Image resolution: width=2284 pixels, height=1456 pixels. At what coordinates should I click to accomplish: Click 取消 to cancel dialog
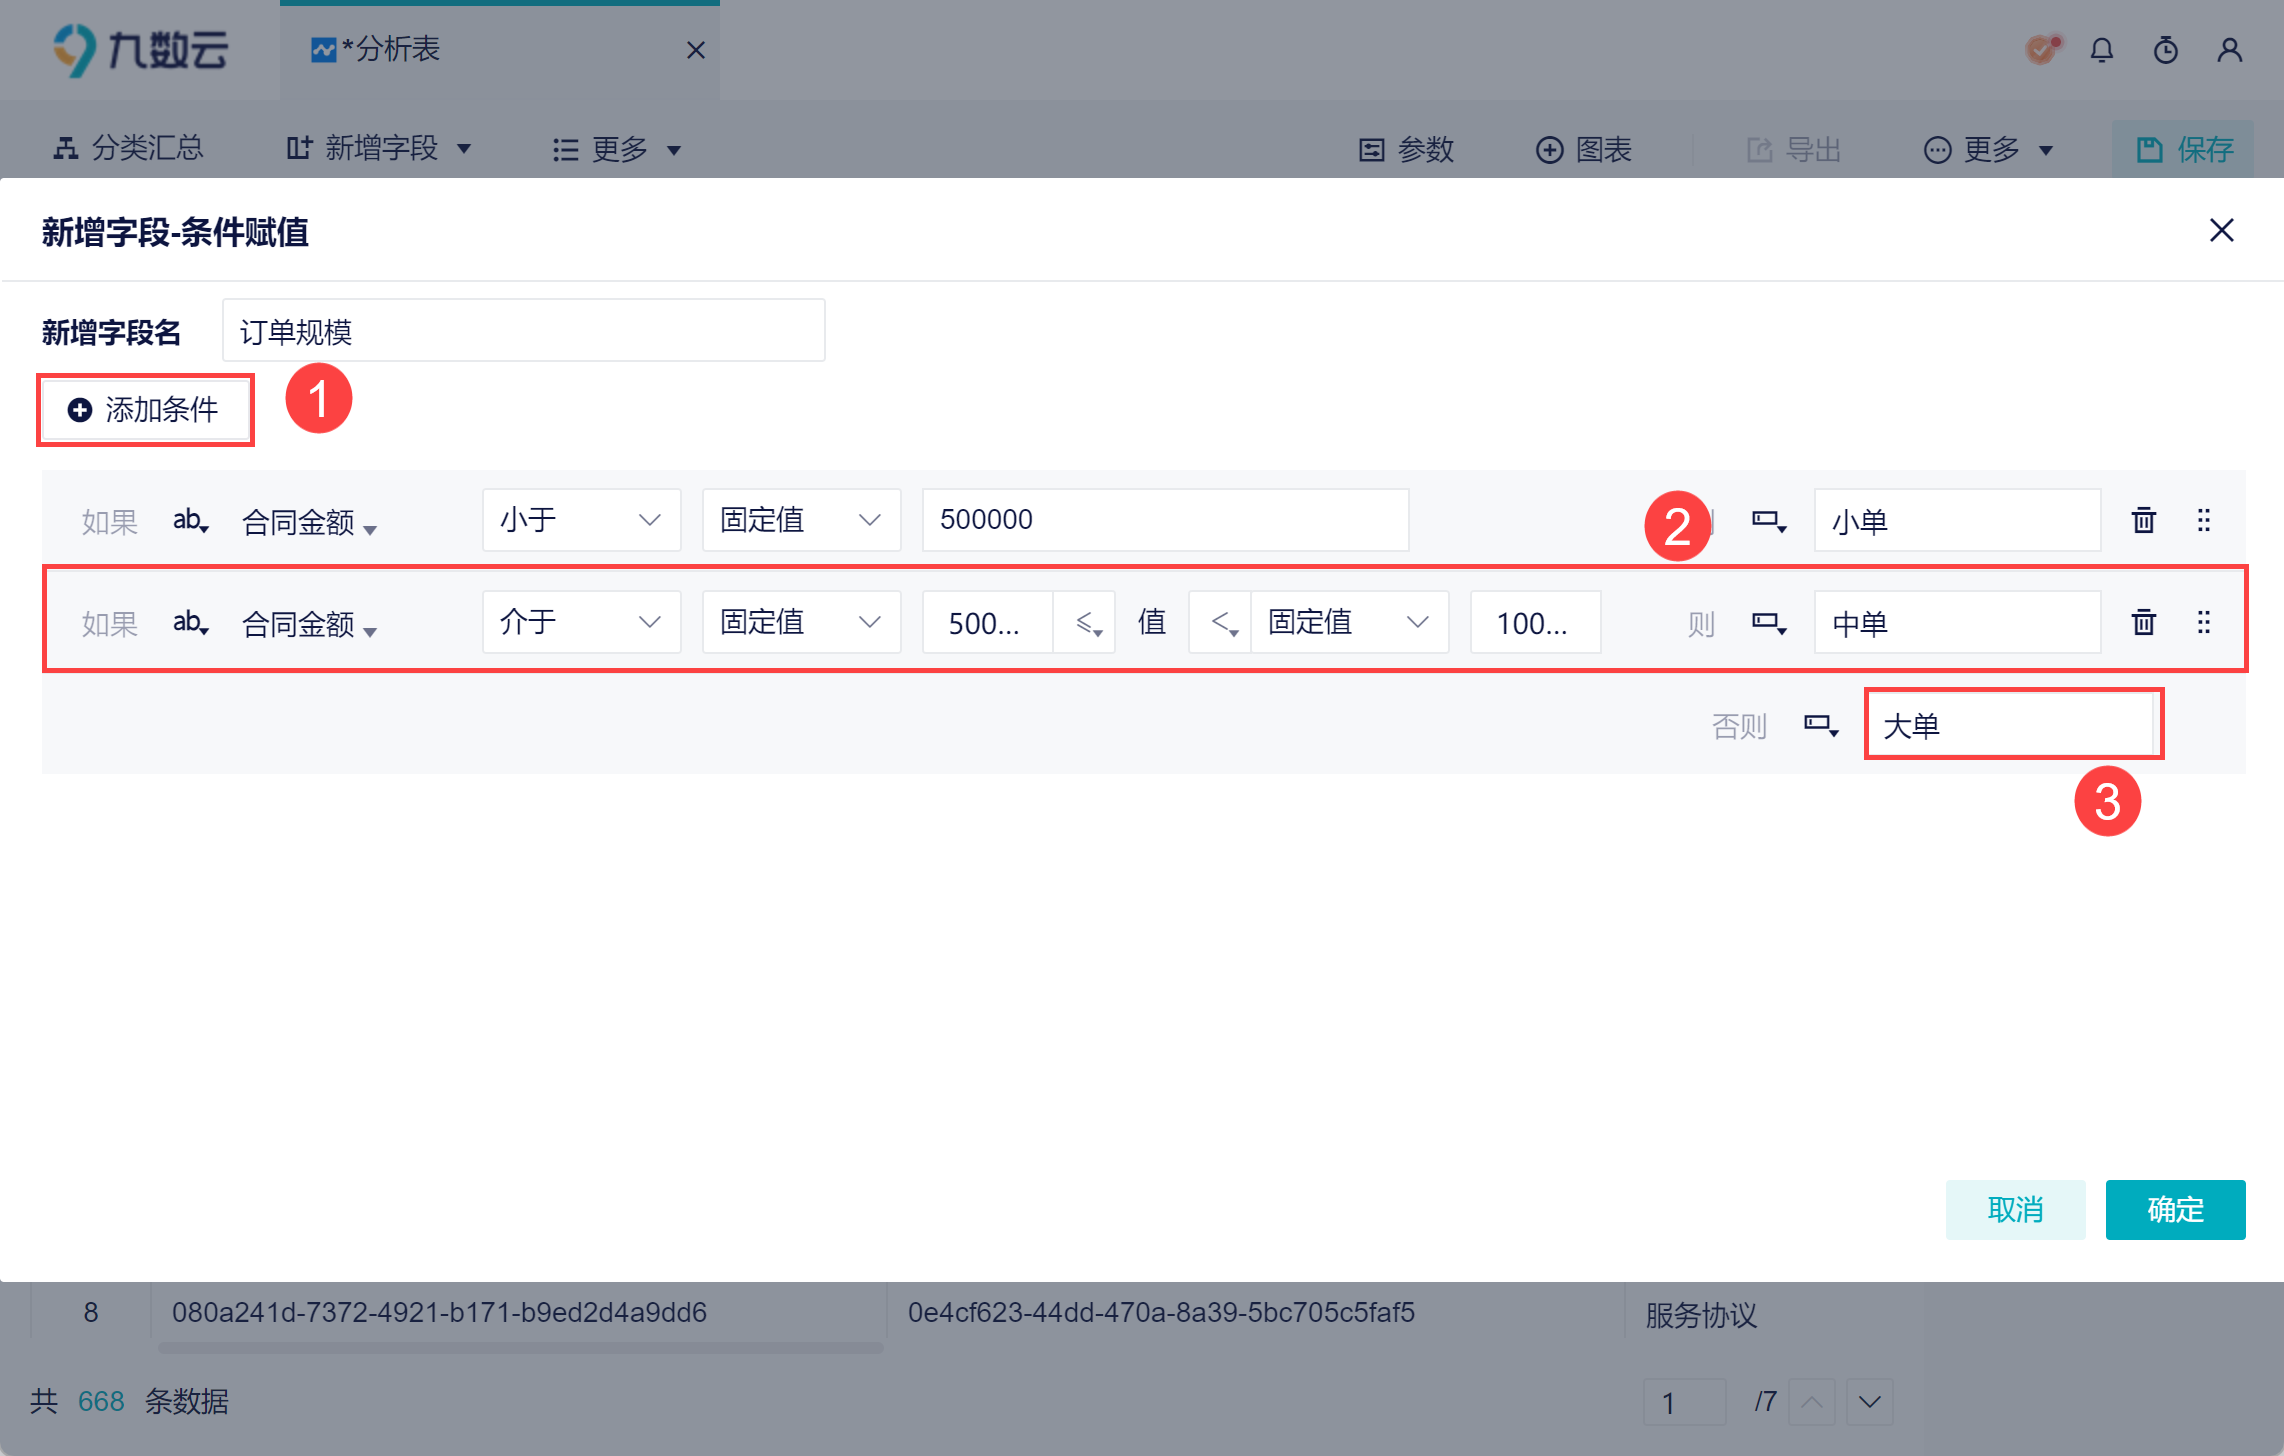coord(2015,1210)
